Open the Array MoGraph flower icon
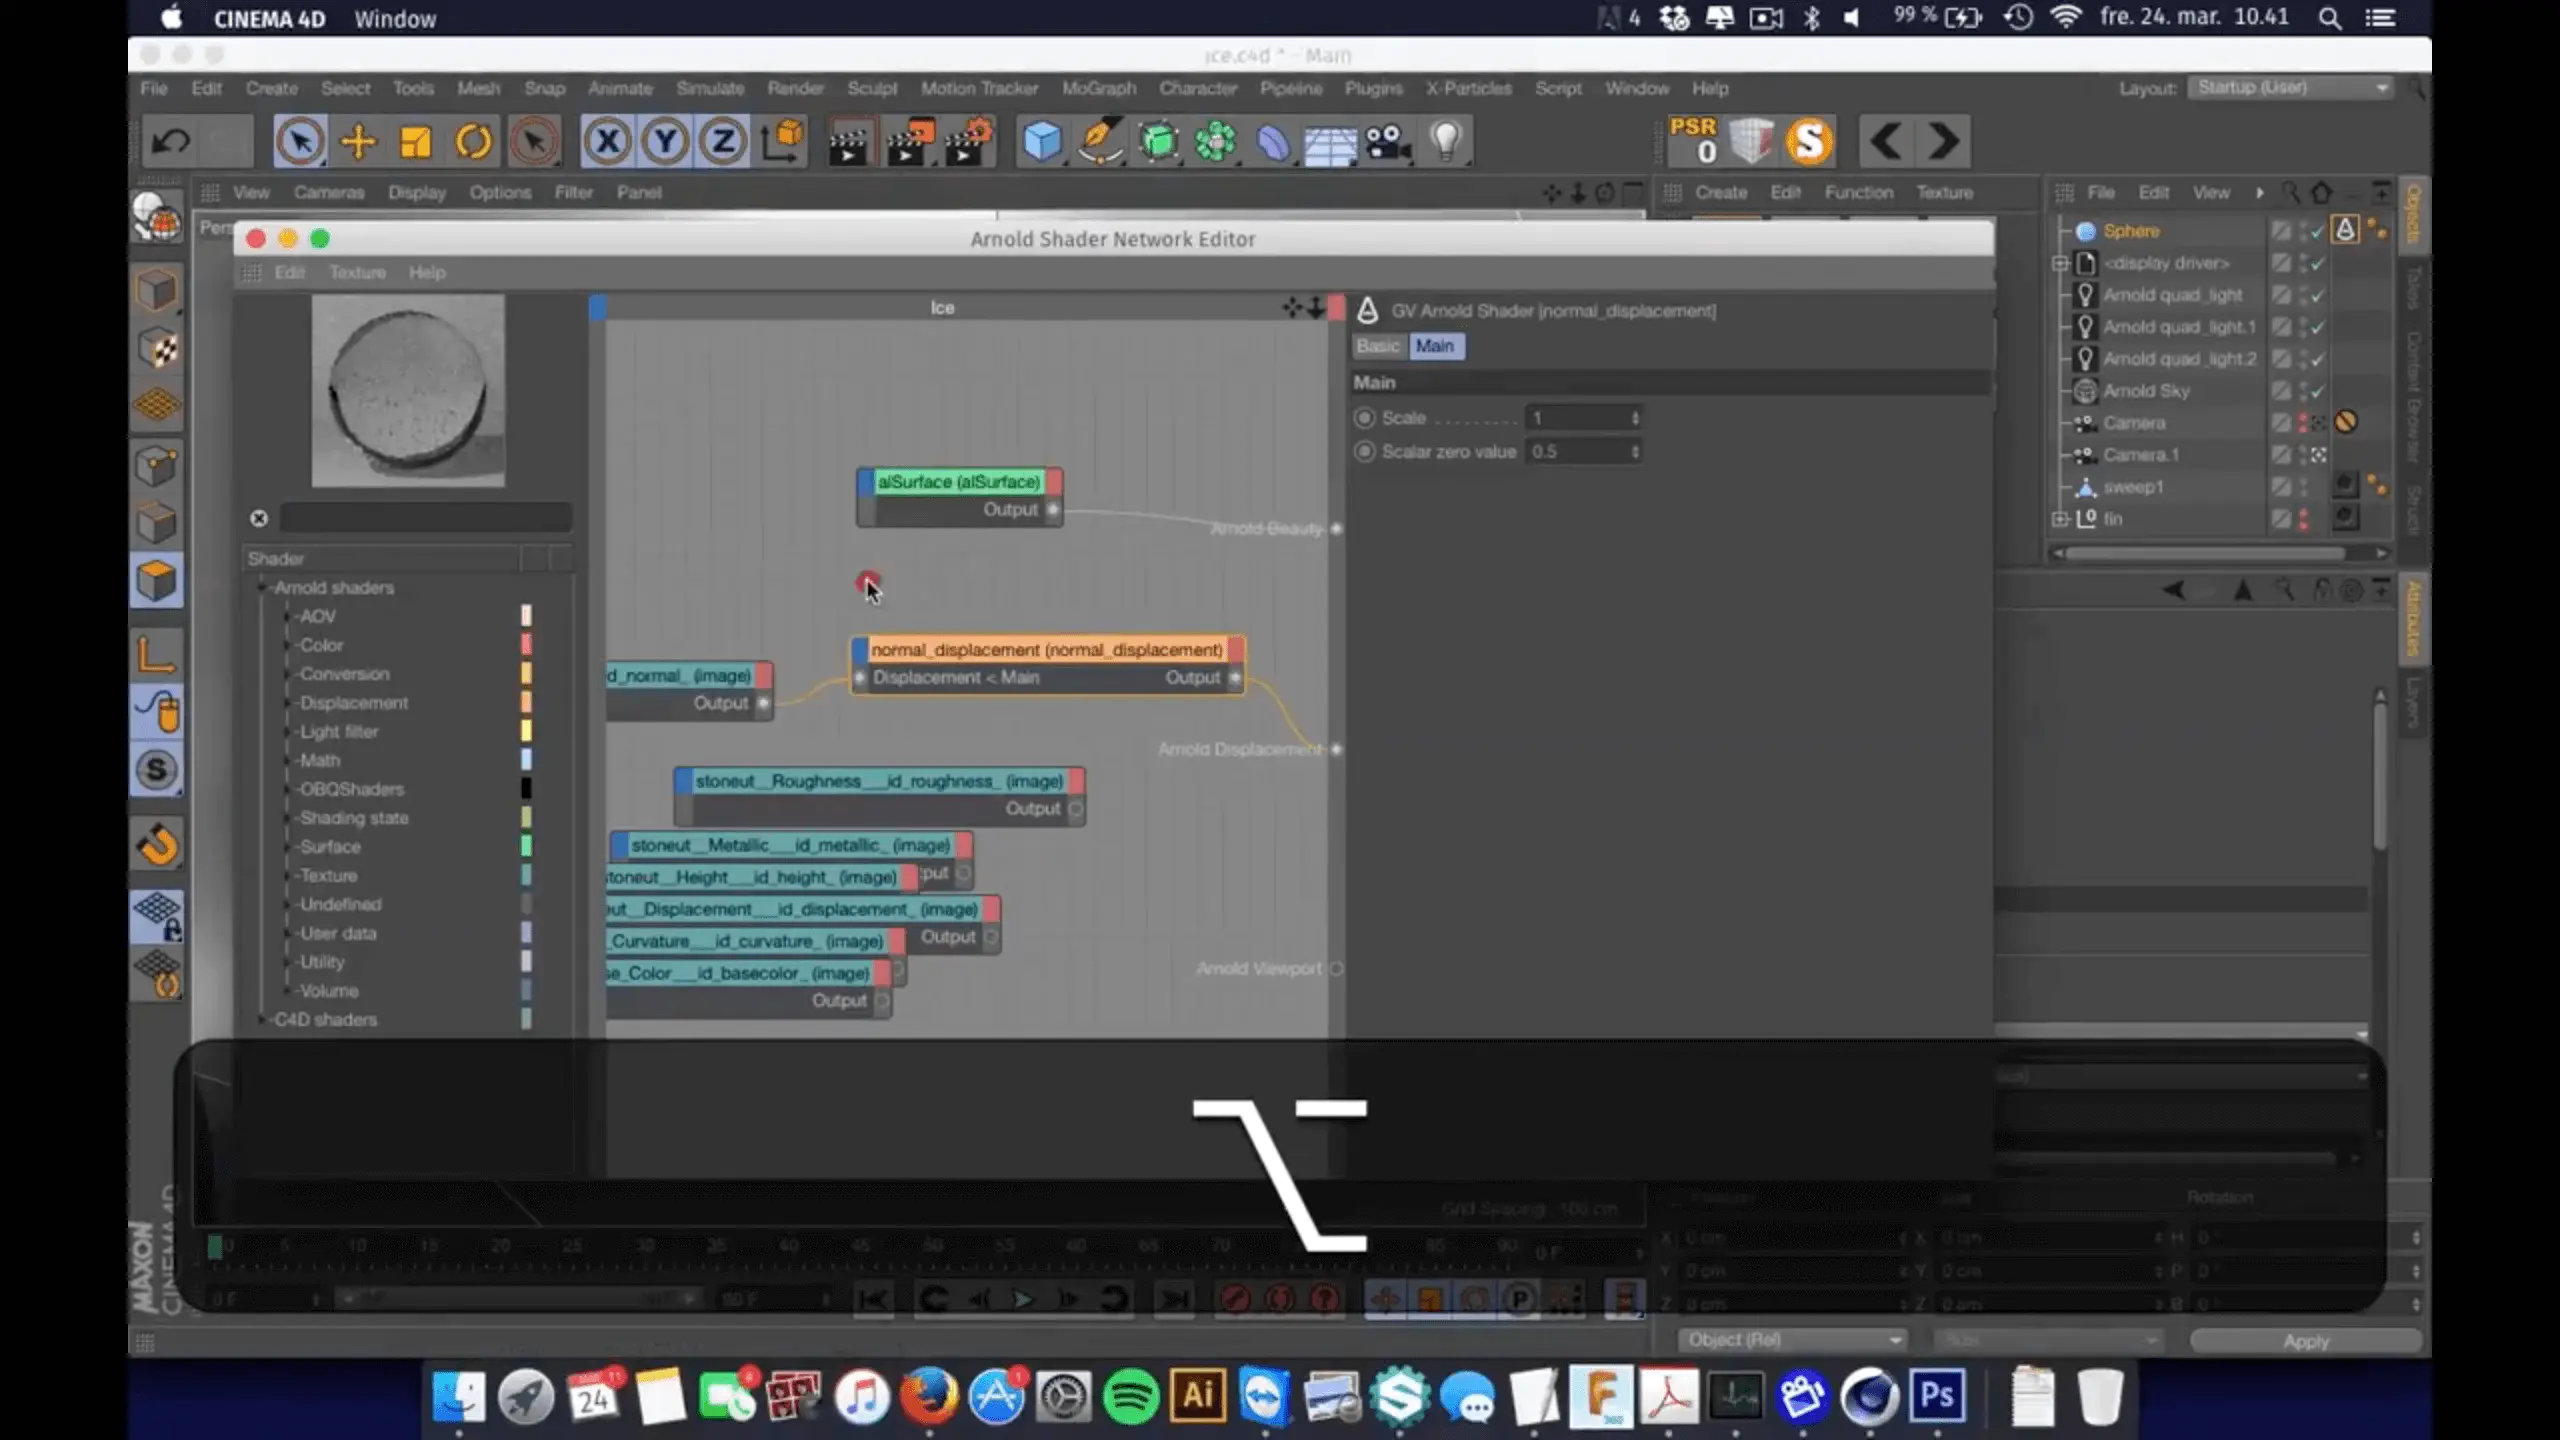The image size is (2560, 1440). pos(1216,142)
